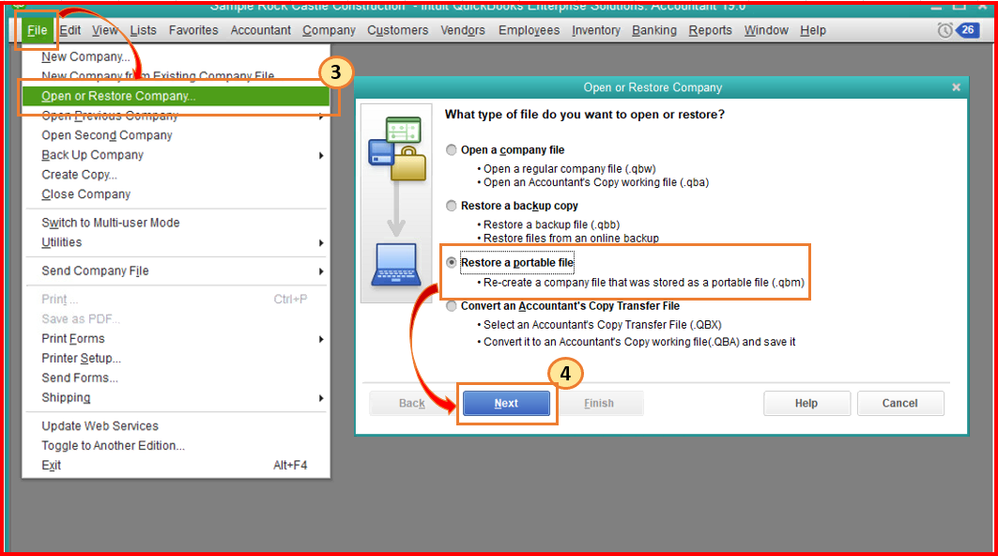Click the Cancel button
The width and height of the screenshot is (998, 556).
click(x=900, y=403)
